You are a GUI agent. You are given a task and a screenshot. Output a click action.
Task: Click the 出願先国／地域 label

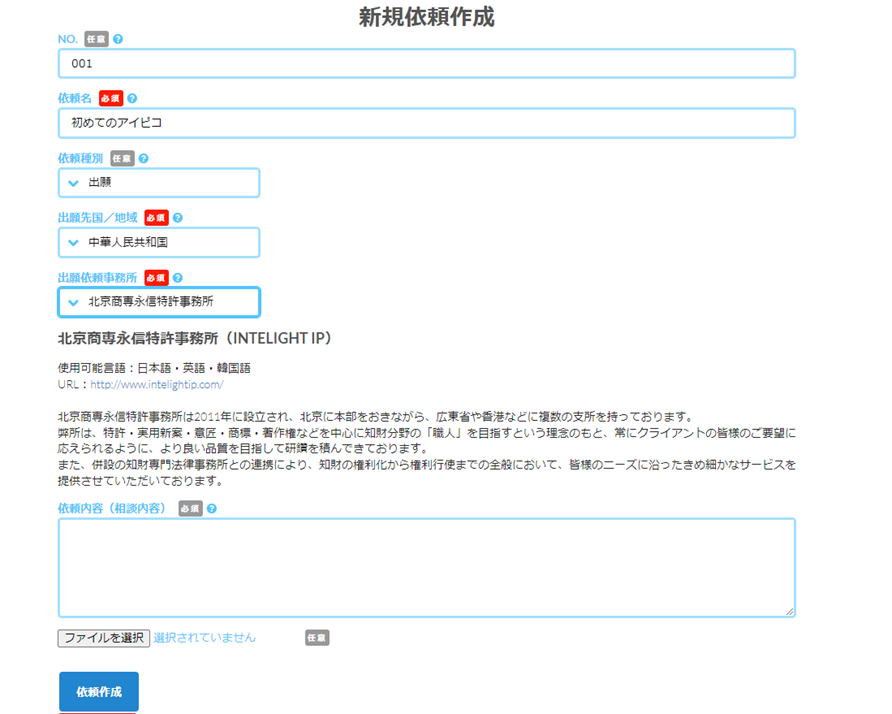coord(97,218)
